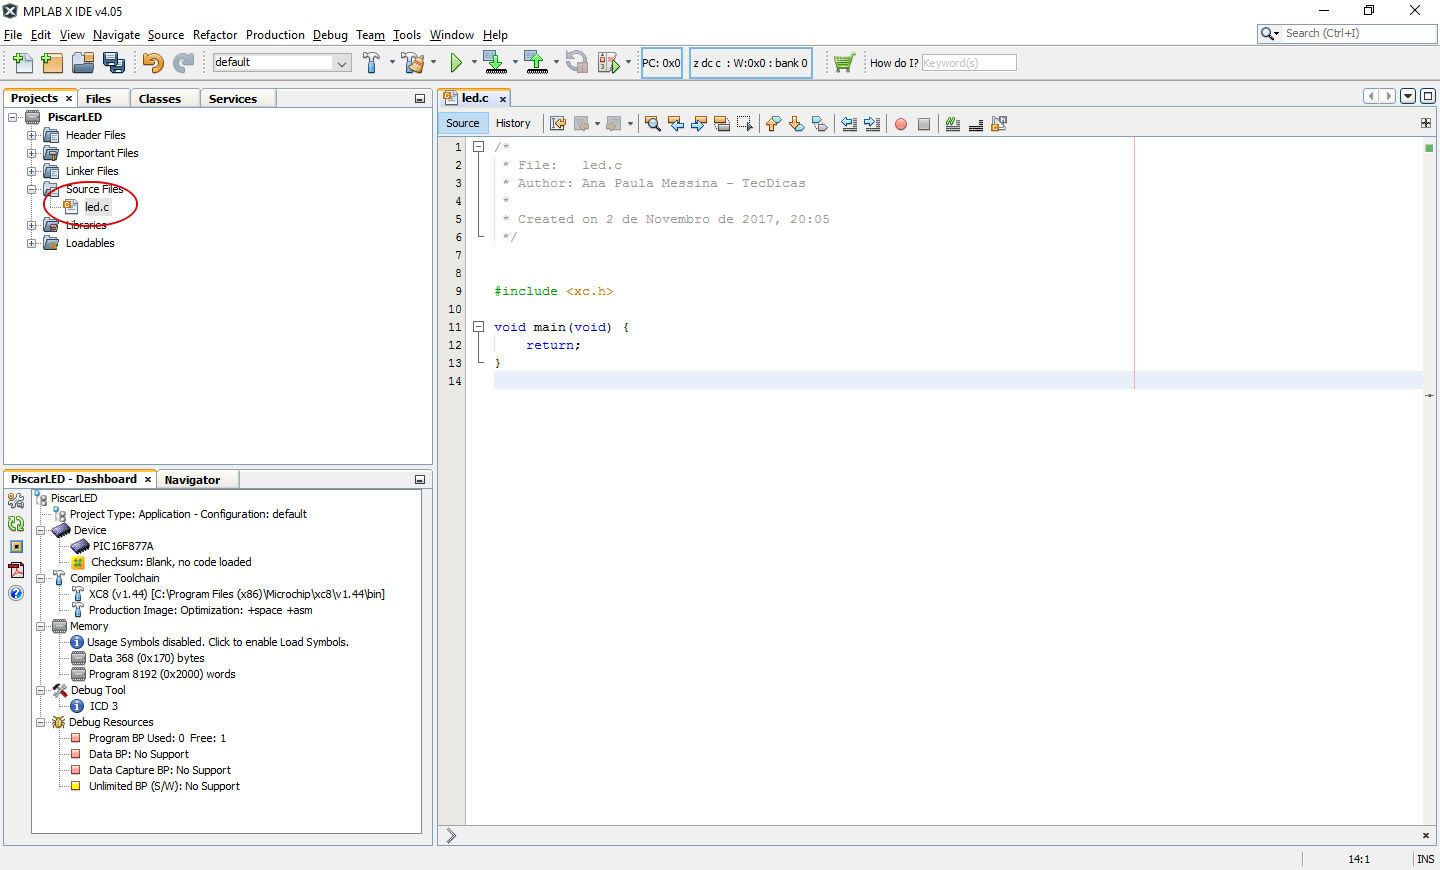Click the Dashboard PDF datasheet icon
1440x870 pixels.
16,570
